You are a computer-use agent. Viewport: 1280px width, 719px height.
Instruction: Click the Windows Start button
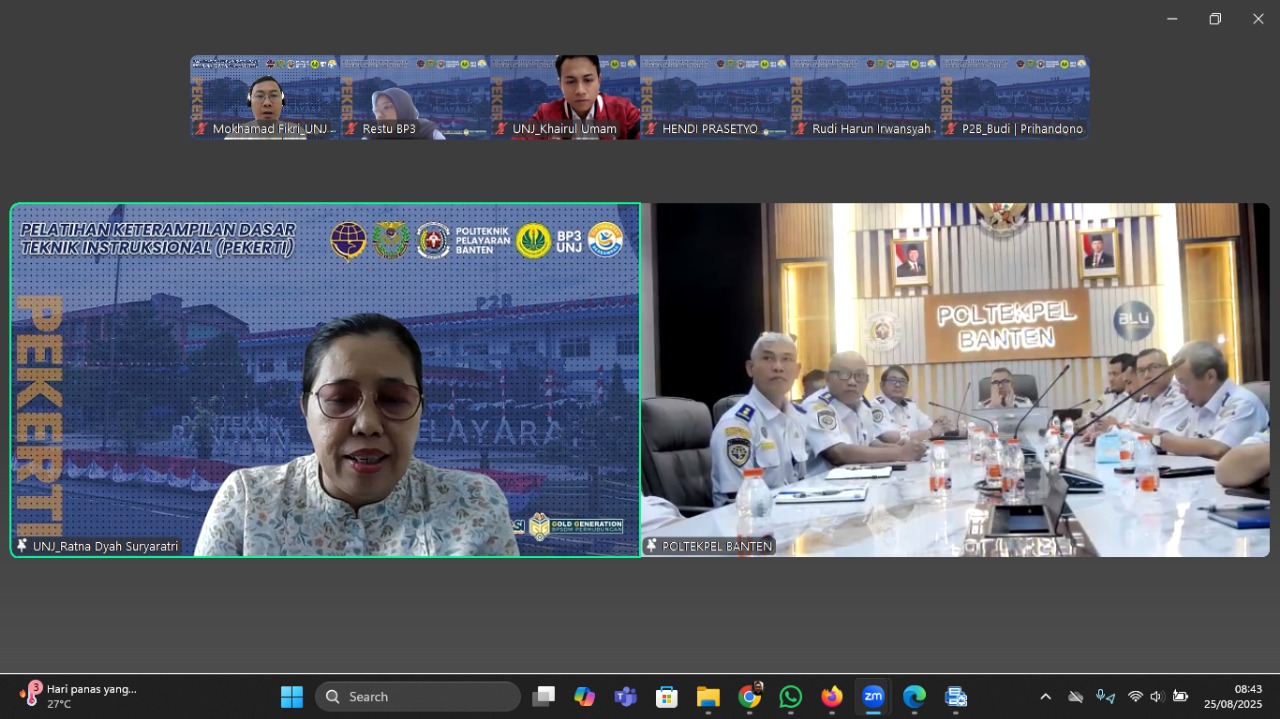[292, 697]
